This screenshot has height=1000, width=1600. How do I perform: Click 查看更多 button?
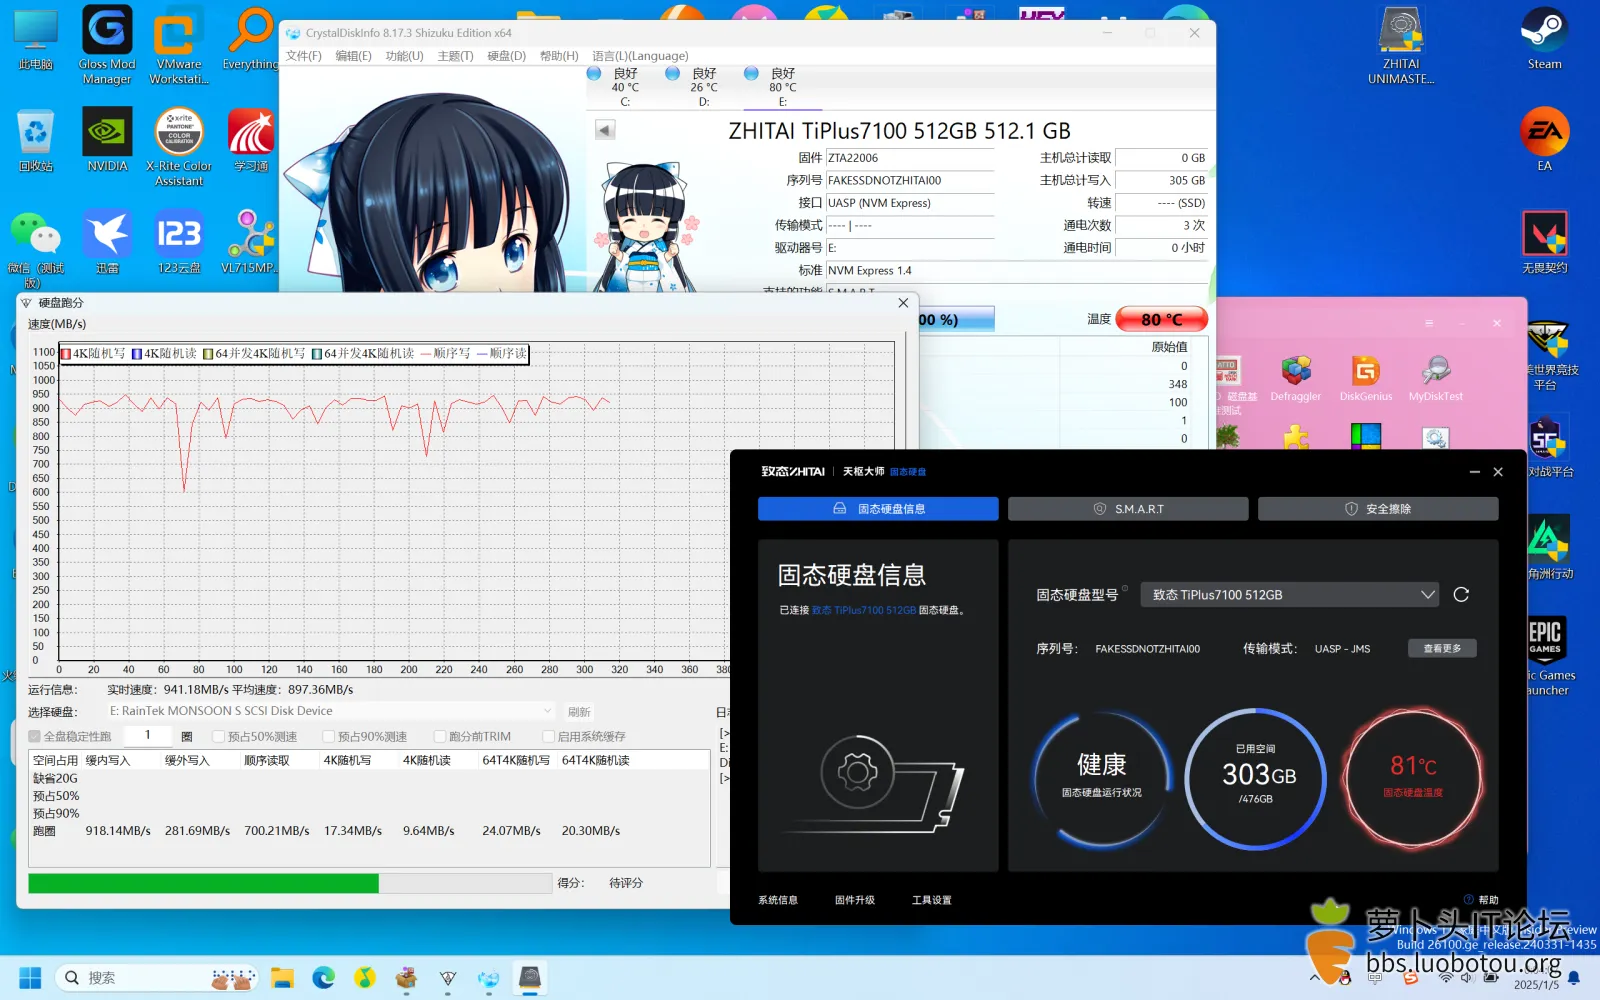click(x=1442, y=648)
